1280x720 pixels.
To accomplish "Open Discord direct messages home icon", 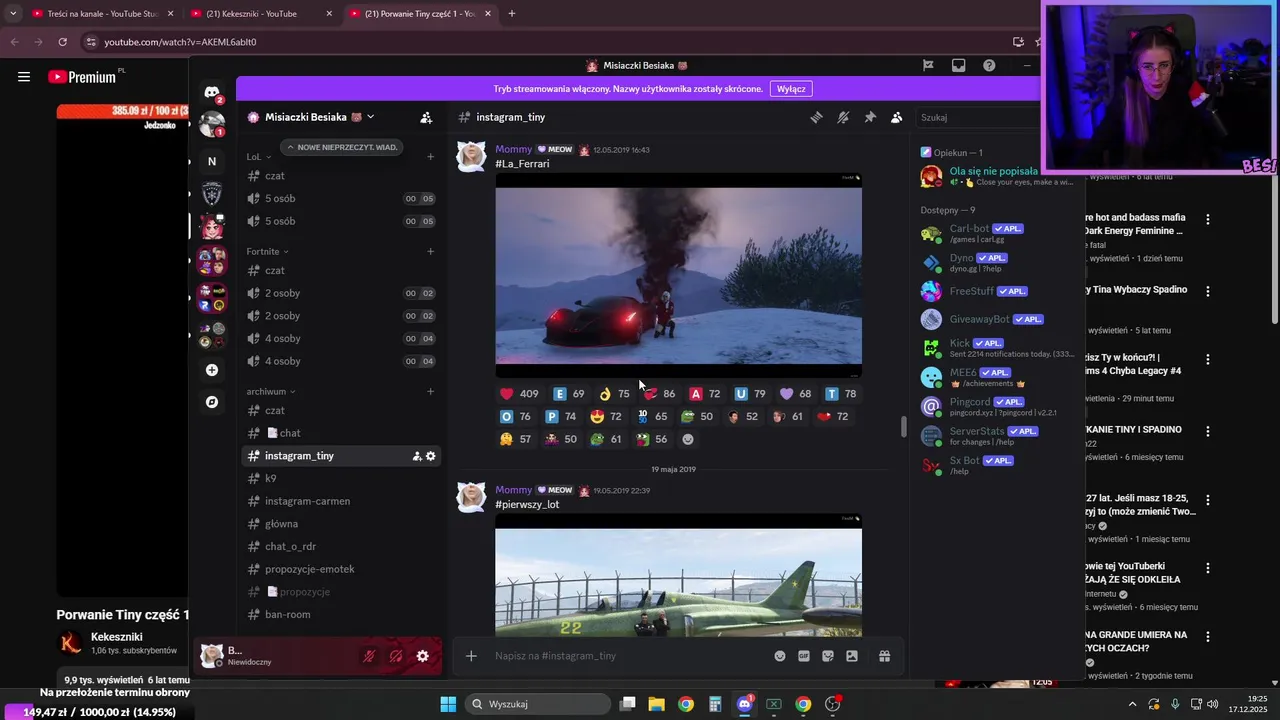I will pos(212,91).
